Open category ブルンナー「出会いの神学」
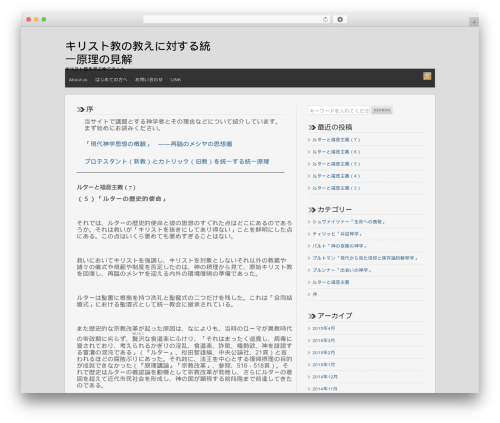Viewport: 500px width, 423px height. pyautogui.click(x=342, y=270)
